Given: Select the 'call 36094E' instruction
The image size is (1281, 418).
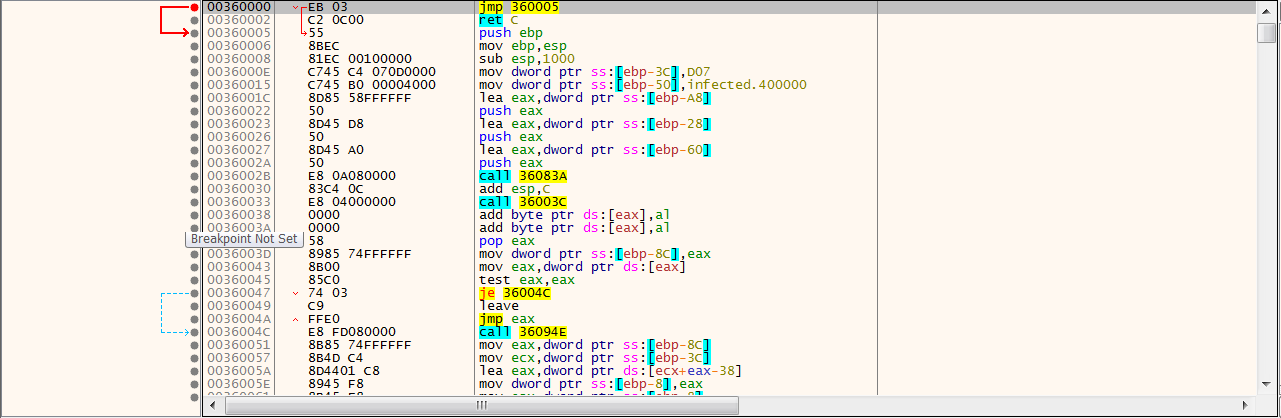Looking at the screenshot, I should [x=523, y=332].
